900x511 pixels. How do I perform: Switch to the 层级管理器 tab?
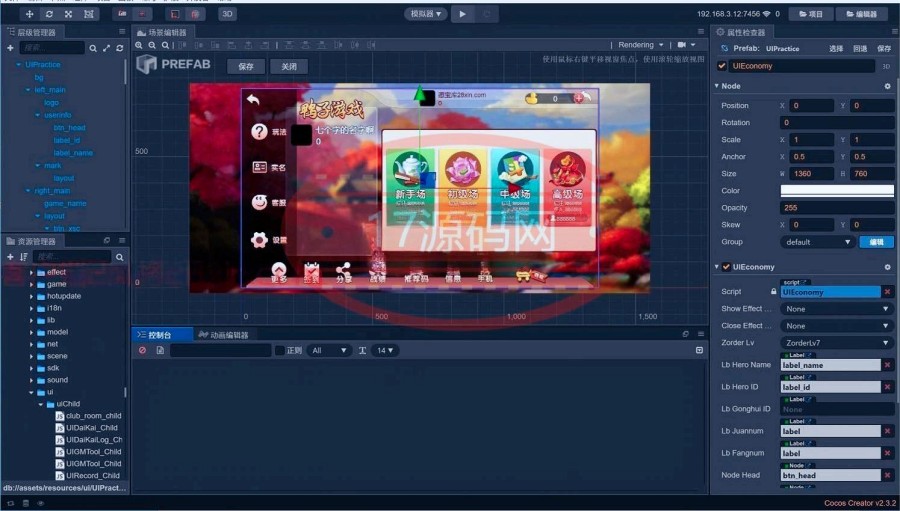pos(32,33)
